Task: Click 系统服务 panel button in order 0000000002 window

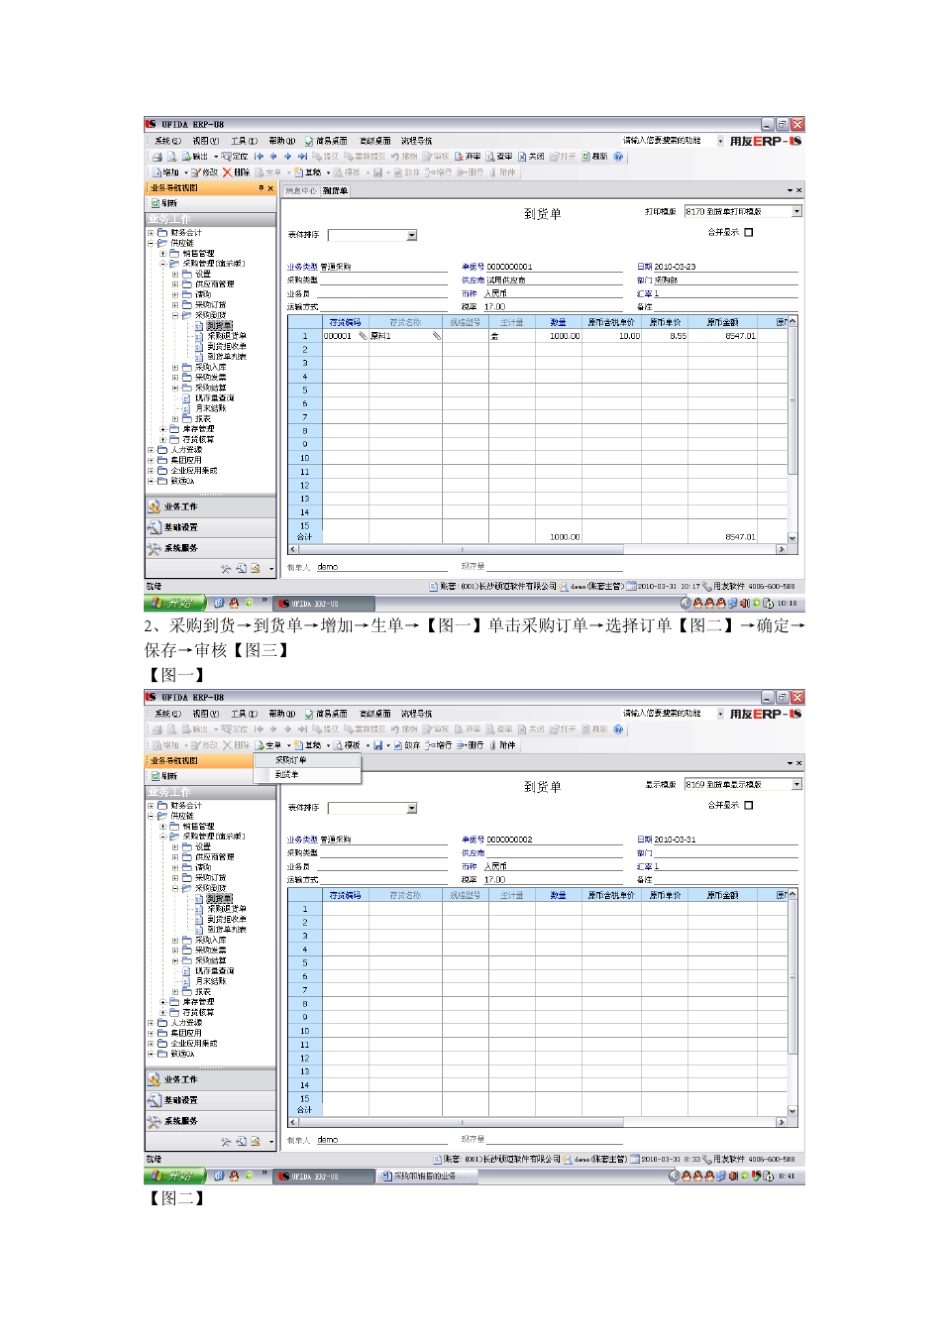Action: [x=211, y=1122]
